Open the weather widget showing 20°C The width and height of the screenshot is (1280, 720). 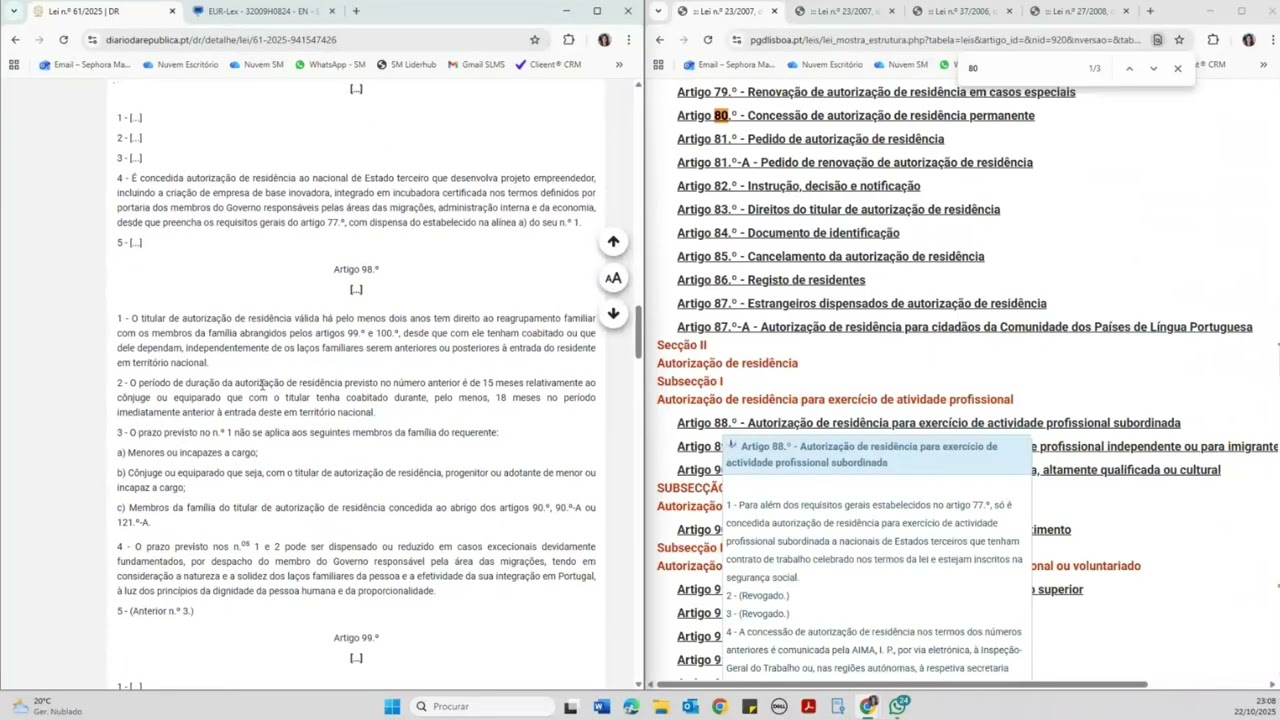pyautogui.click(x=45, y=706)
